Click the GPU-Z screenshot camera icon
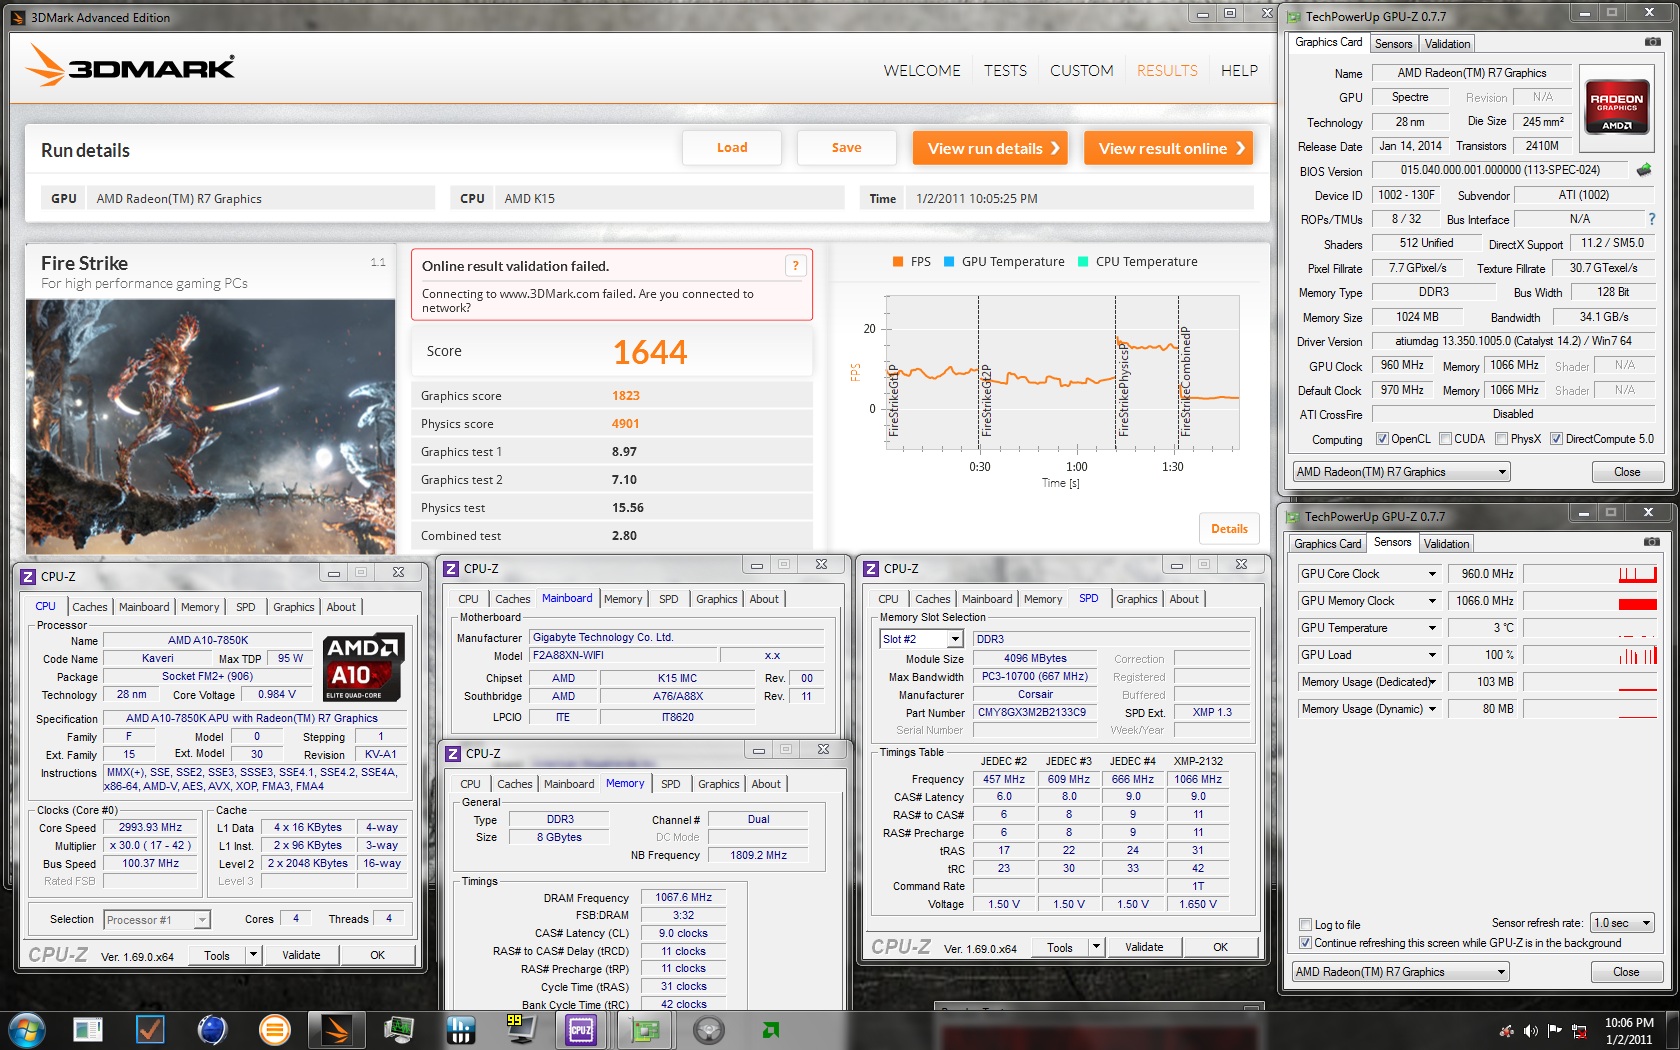Viewport: 1680px width, 1050px height. [x=1652, y=42]
